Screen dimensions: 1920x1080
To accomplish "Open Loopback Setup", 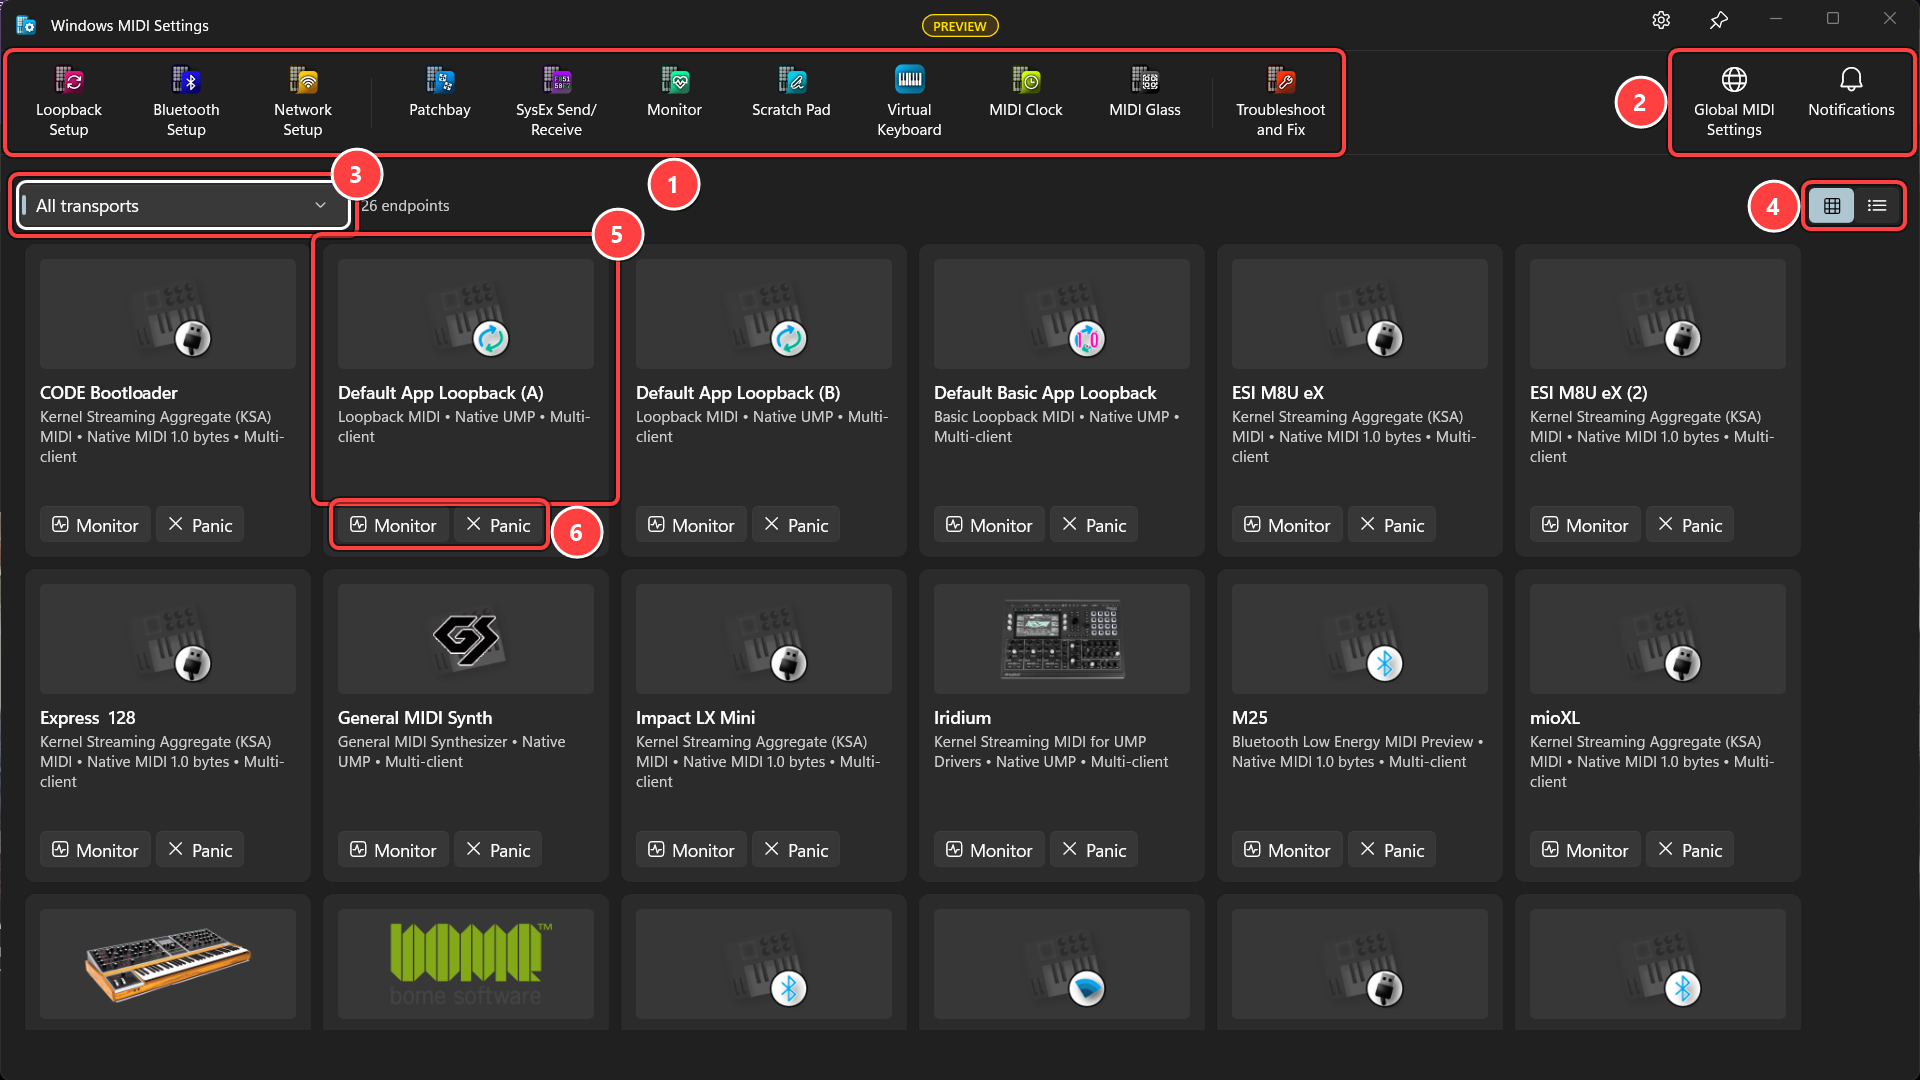I will pos(69,102).
